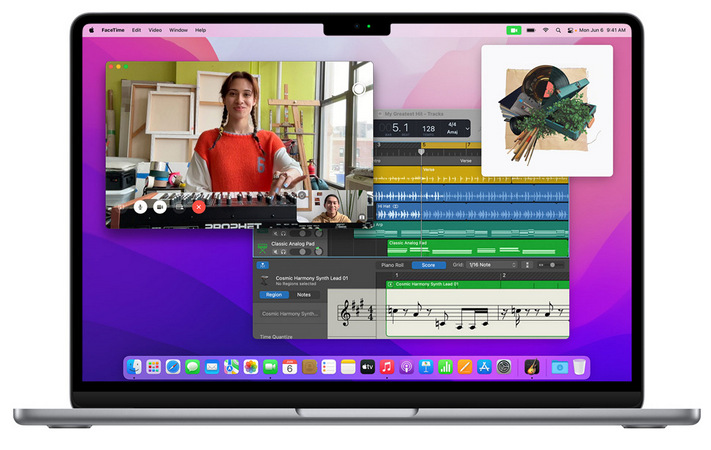Turn off the FaceTime camera
The height and width of the screenshot is (450, 711).
click(159, 207)
